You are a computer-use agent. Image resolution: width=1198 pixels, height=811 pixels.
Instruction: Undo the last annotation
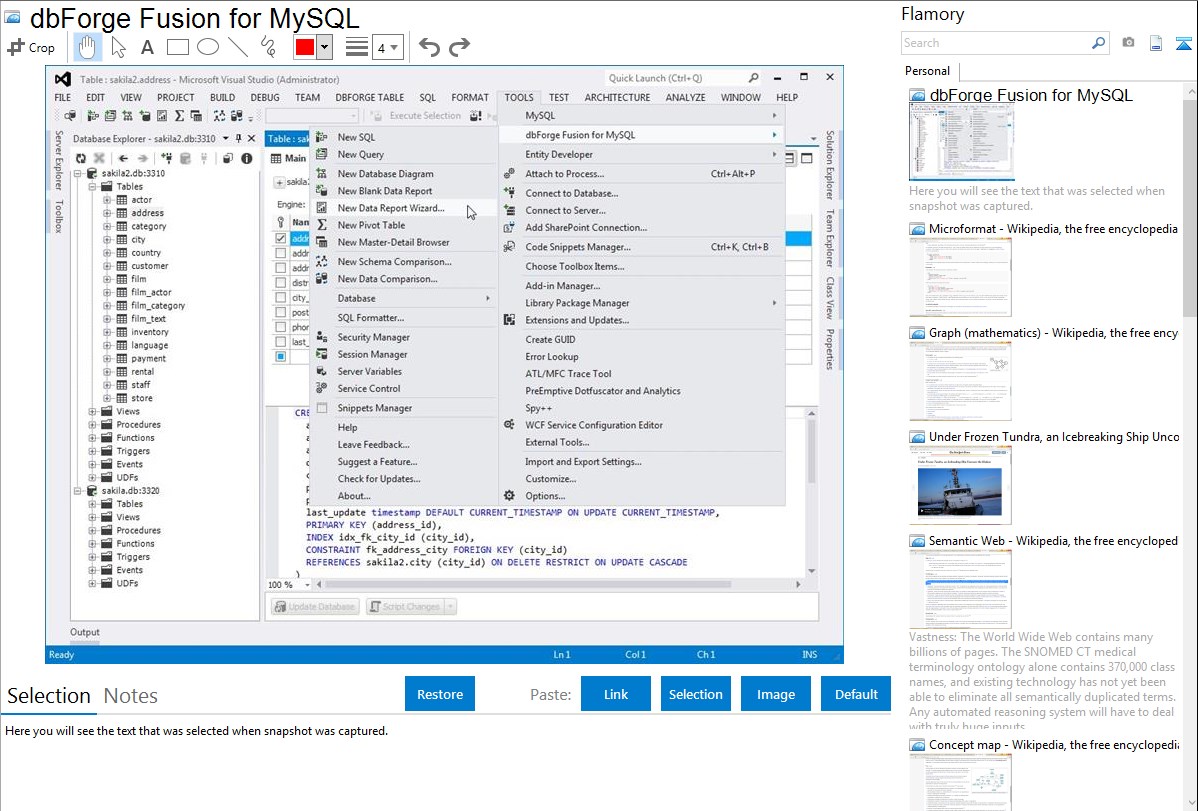pyautogui.click(x=429, y=47)
